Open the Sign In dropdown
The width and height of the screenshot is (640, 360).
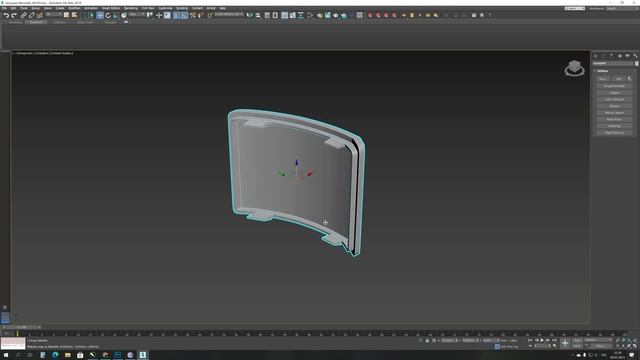coord(575,8)
